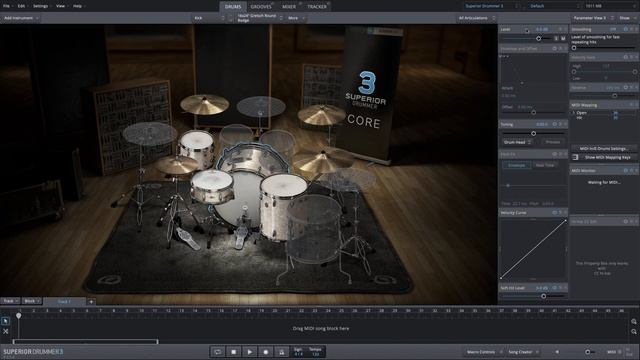The image size is (640, 360).
Task: Open the Macro Controls panel
Action: [x=483, y=352]
